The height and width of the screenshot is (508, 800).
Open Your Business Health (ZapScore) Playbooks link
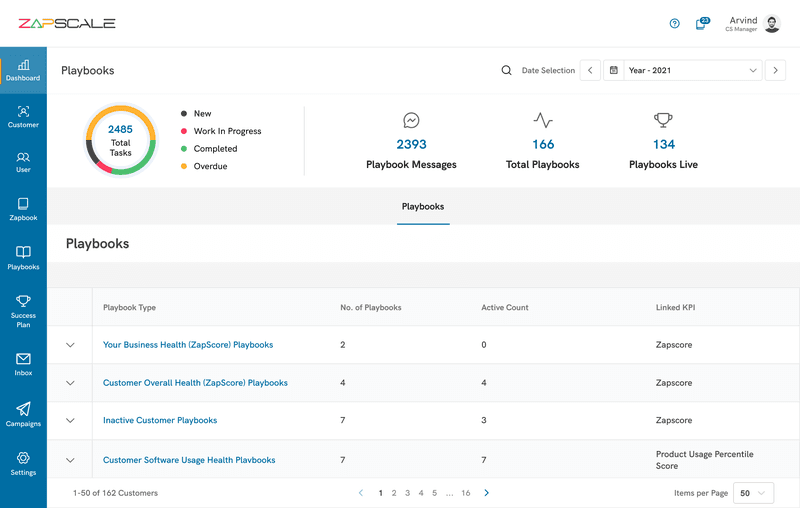tap(188, 345)
